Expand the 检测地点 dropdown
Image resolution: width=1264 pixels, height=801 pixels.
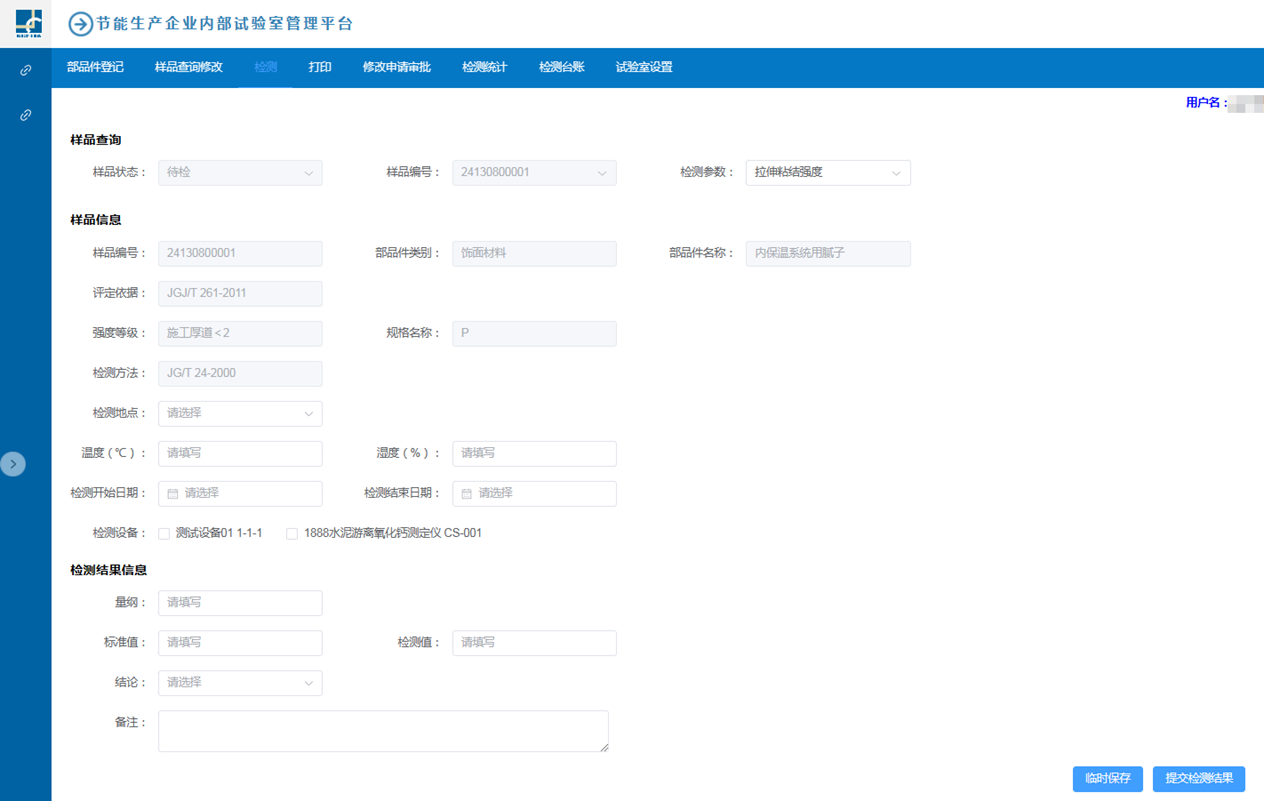point(240,413)
